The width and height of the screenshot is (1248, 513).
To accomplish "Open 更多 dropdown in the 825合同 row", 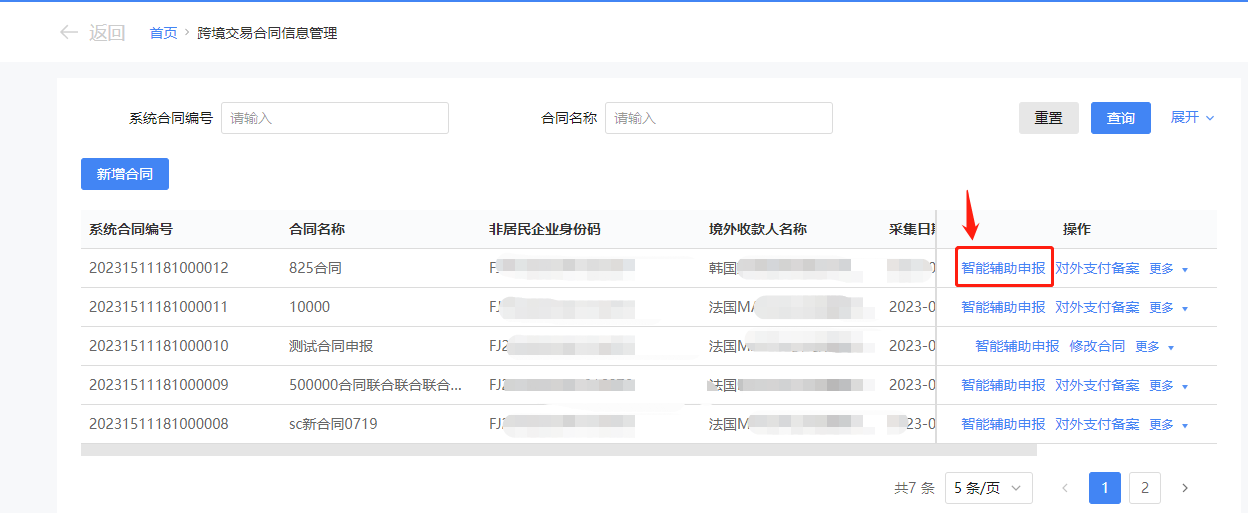I will 1168,268.
